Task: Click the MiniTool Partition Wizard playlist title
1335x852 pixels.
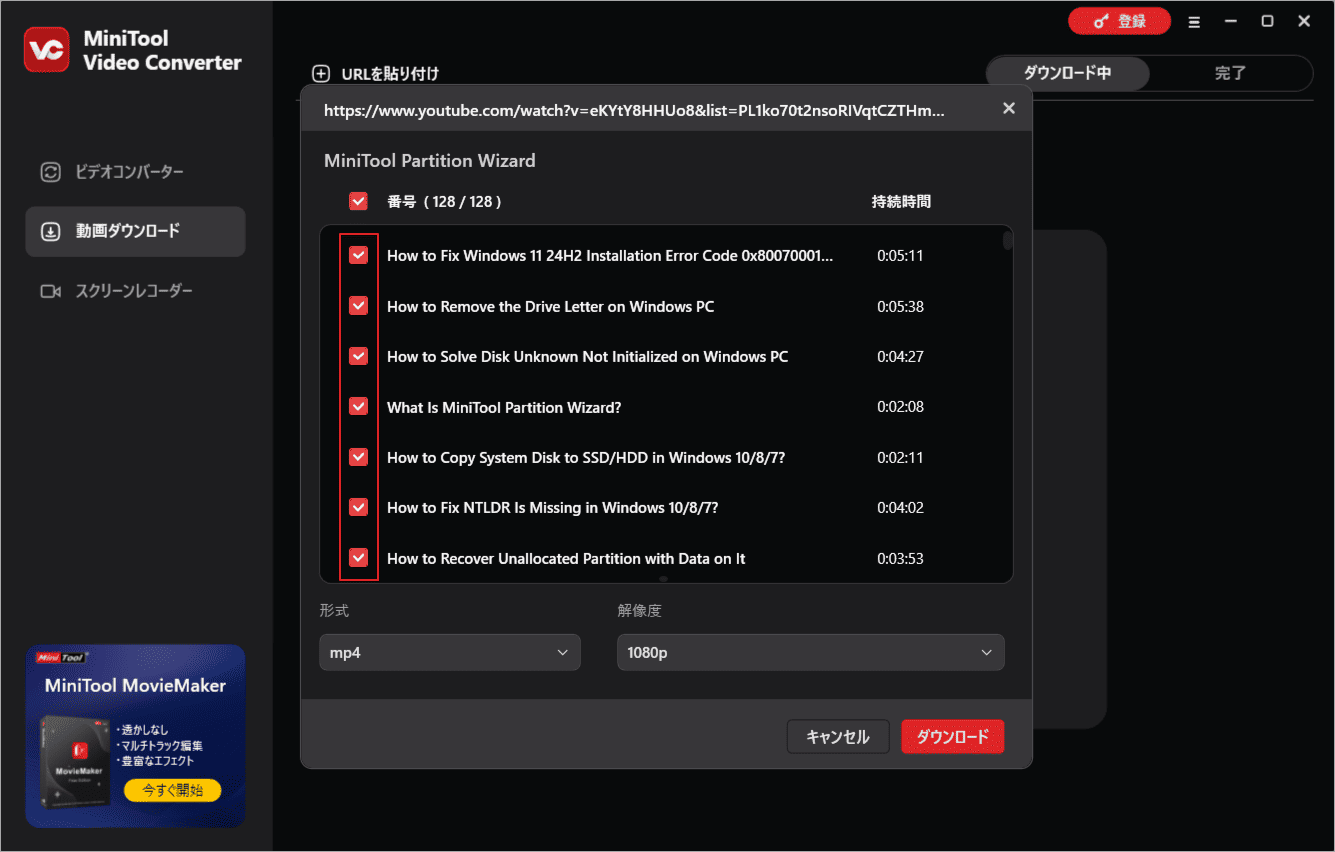Action: point(430,160)
